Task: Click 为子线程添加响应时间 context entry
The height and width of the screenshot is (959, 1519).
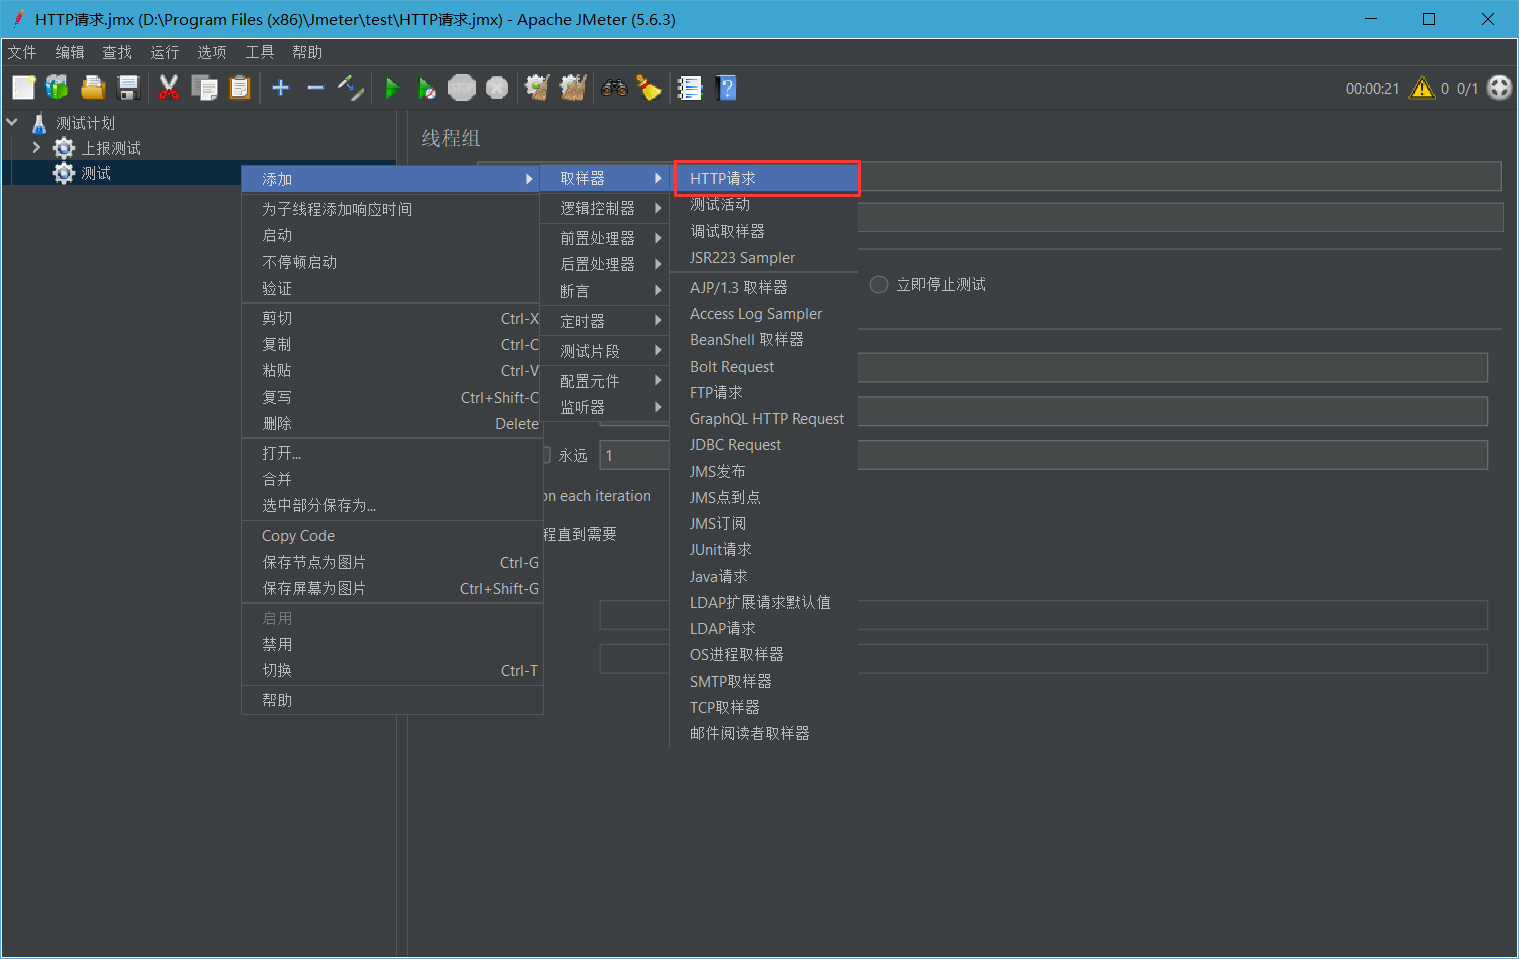Action: 392,209
